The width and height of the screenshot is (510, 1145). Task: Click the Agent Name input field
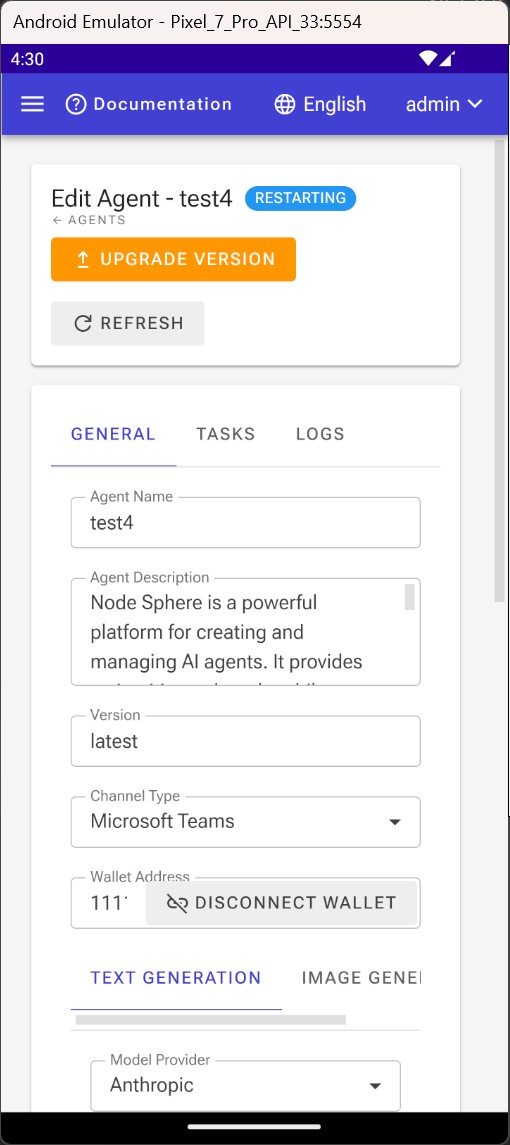pos(246,523)
